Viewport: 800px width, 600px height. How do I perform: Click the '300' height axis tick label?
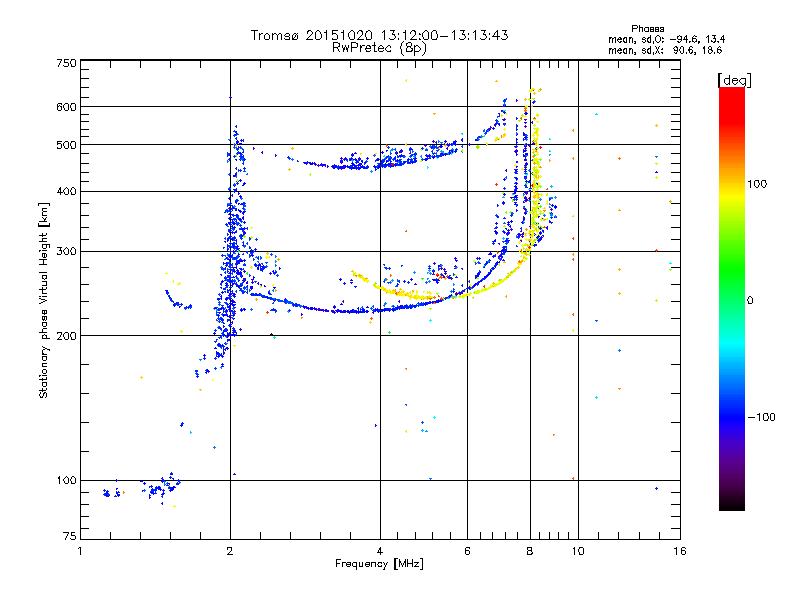pyautogui.click(x=66, y=251)
